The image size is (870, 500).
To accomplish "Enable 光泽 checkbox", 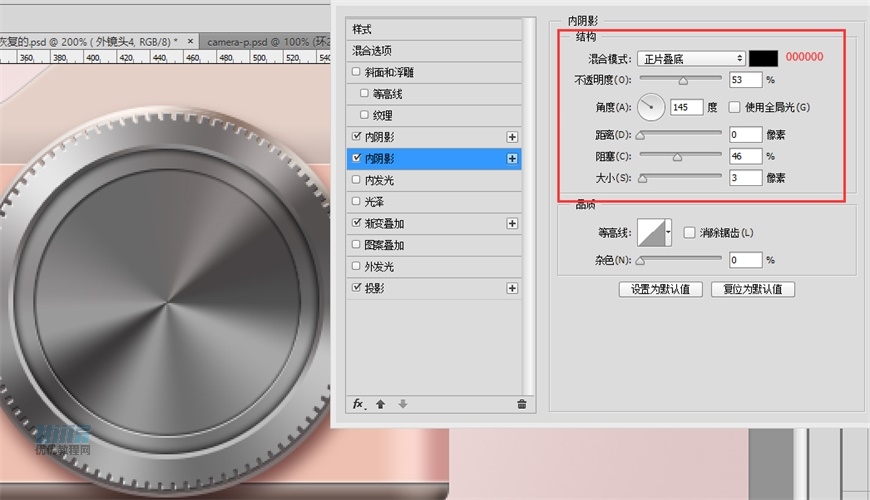I will click(356, 201).
